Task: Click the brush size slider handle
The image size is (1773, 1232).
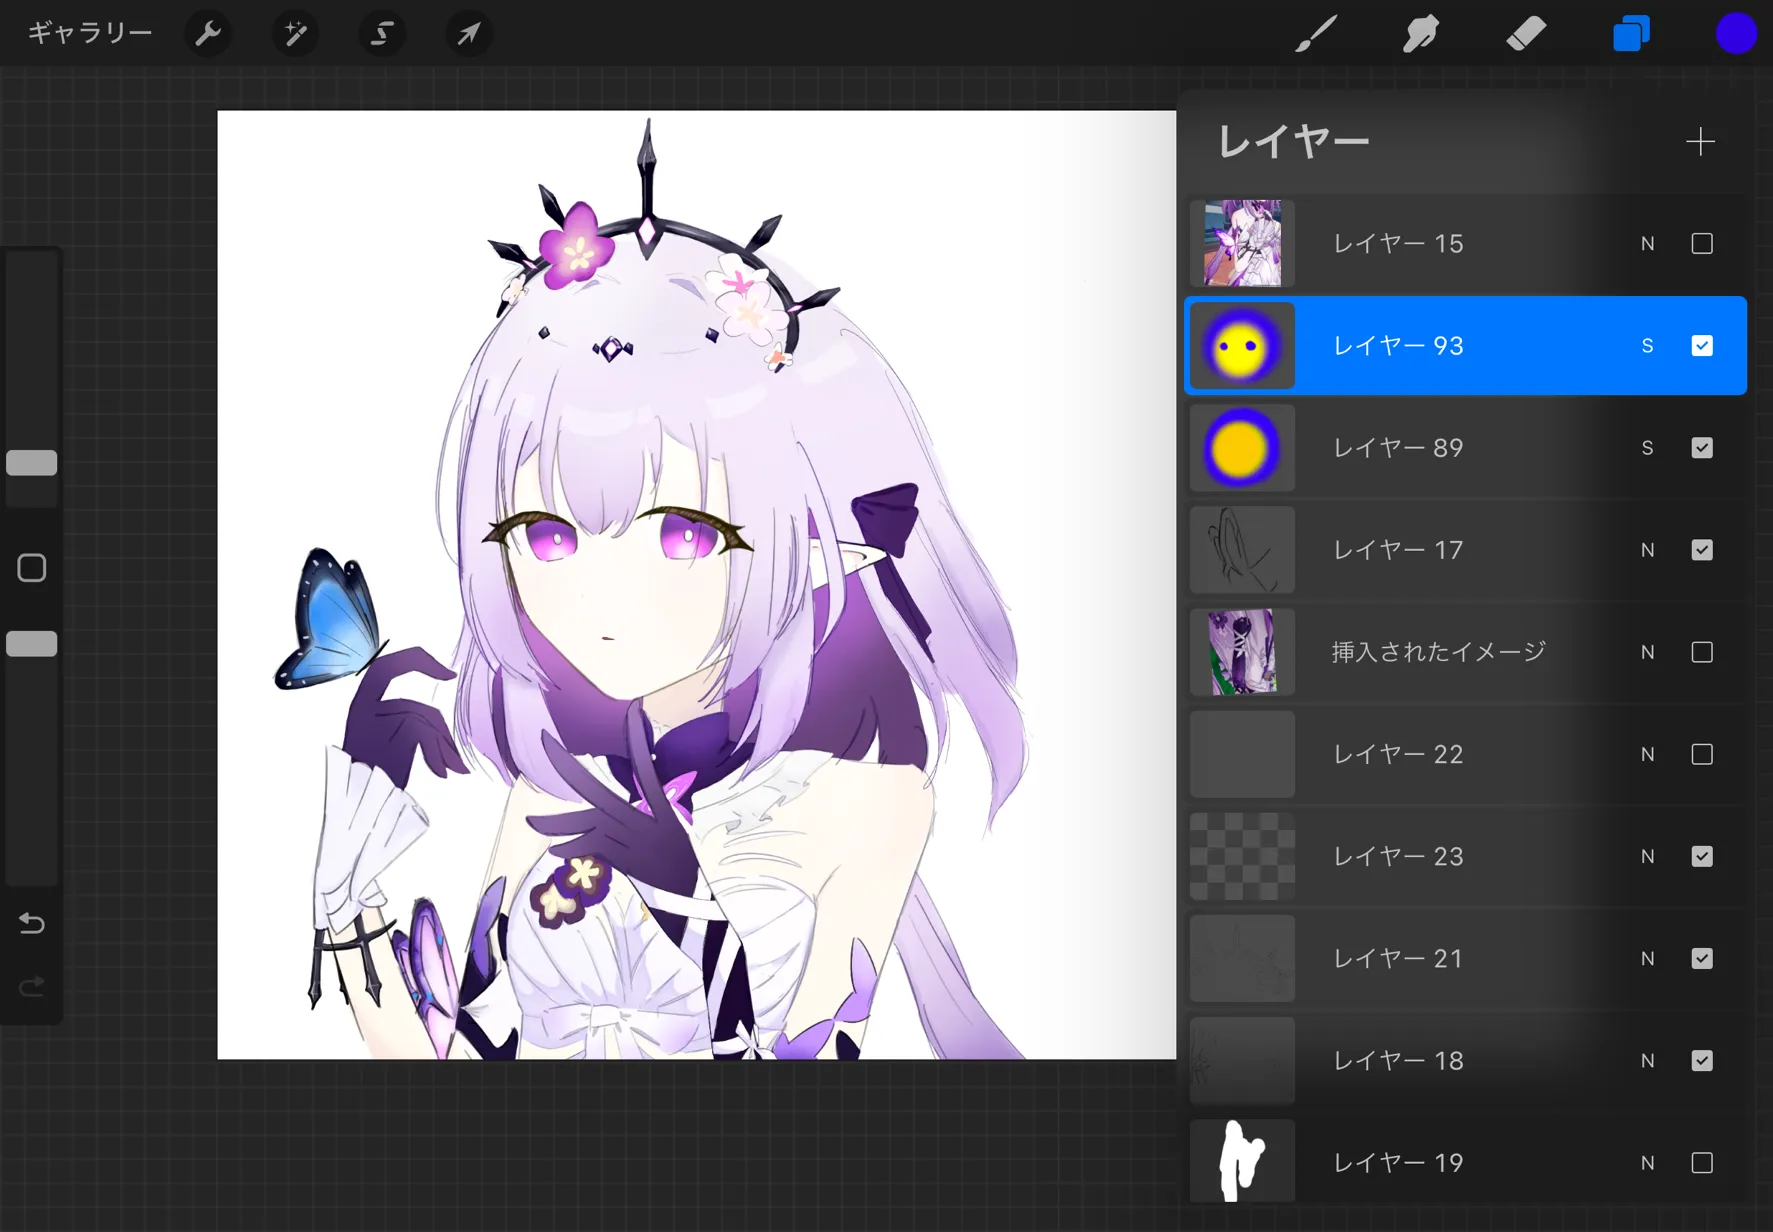Action: point(32,463)
